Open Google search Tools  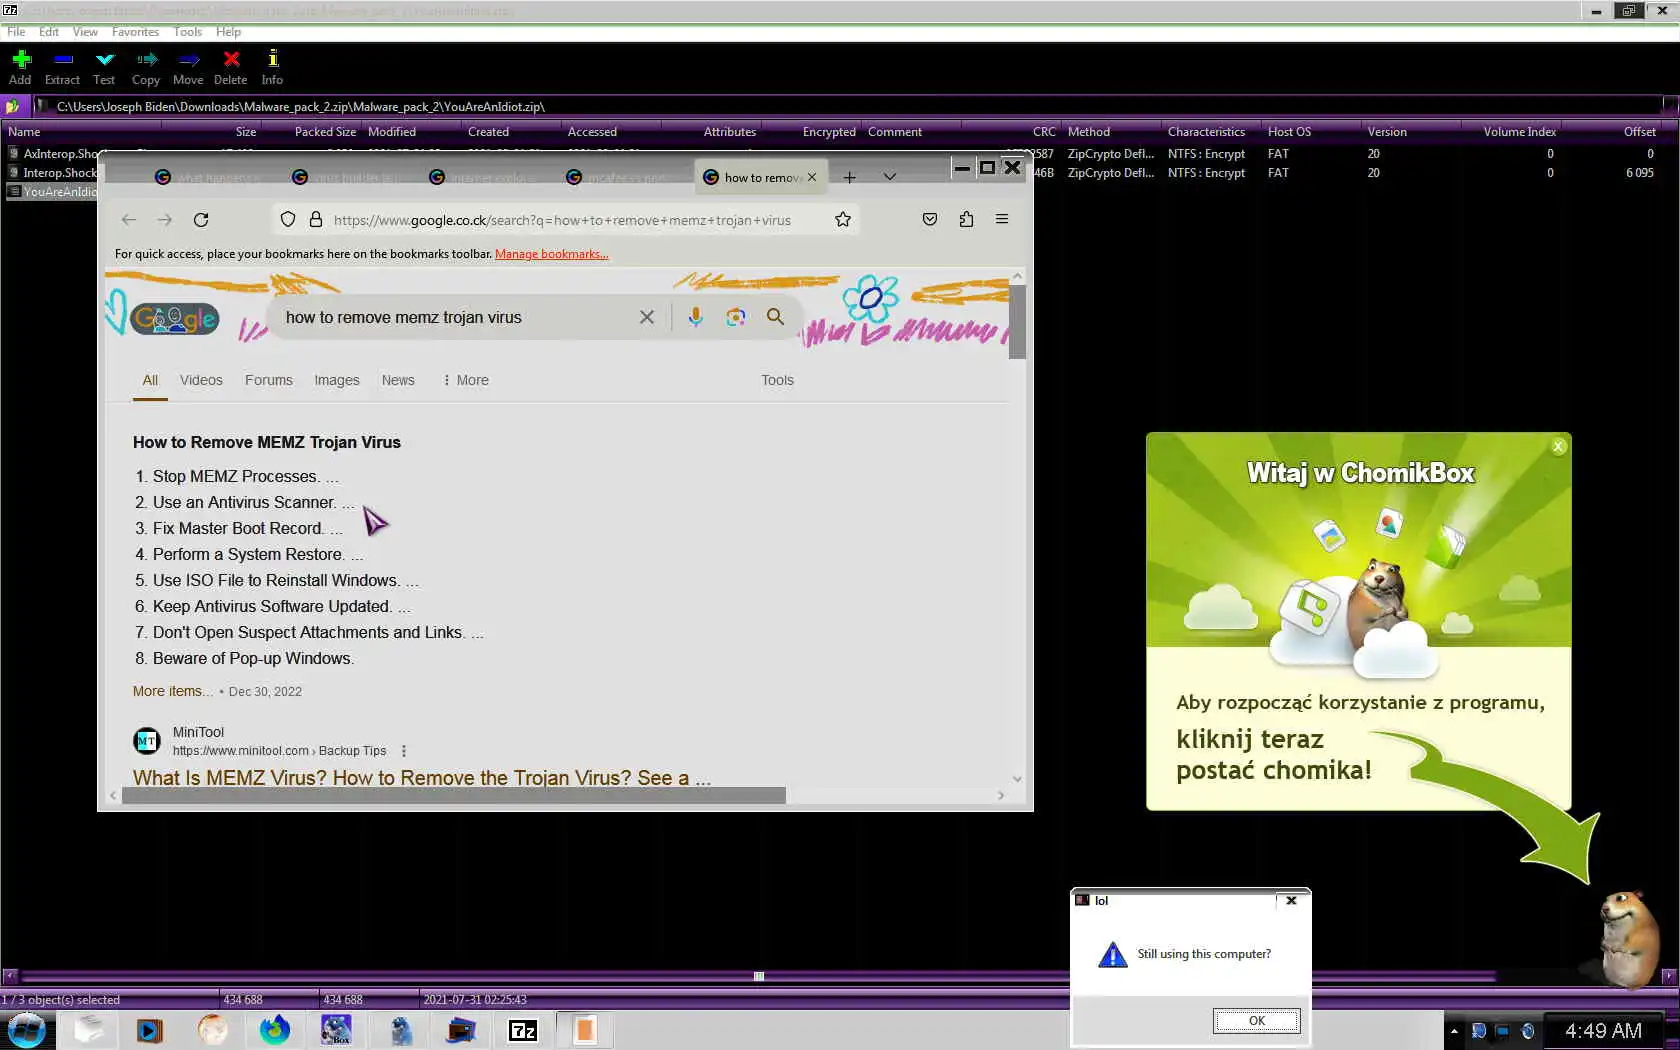777,380
